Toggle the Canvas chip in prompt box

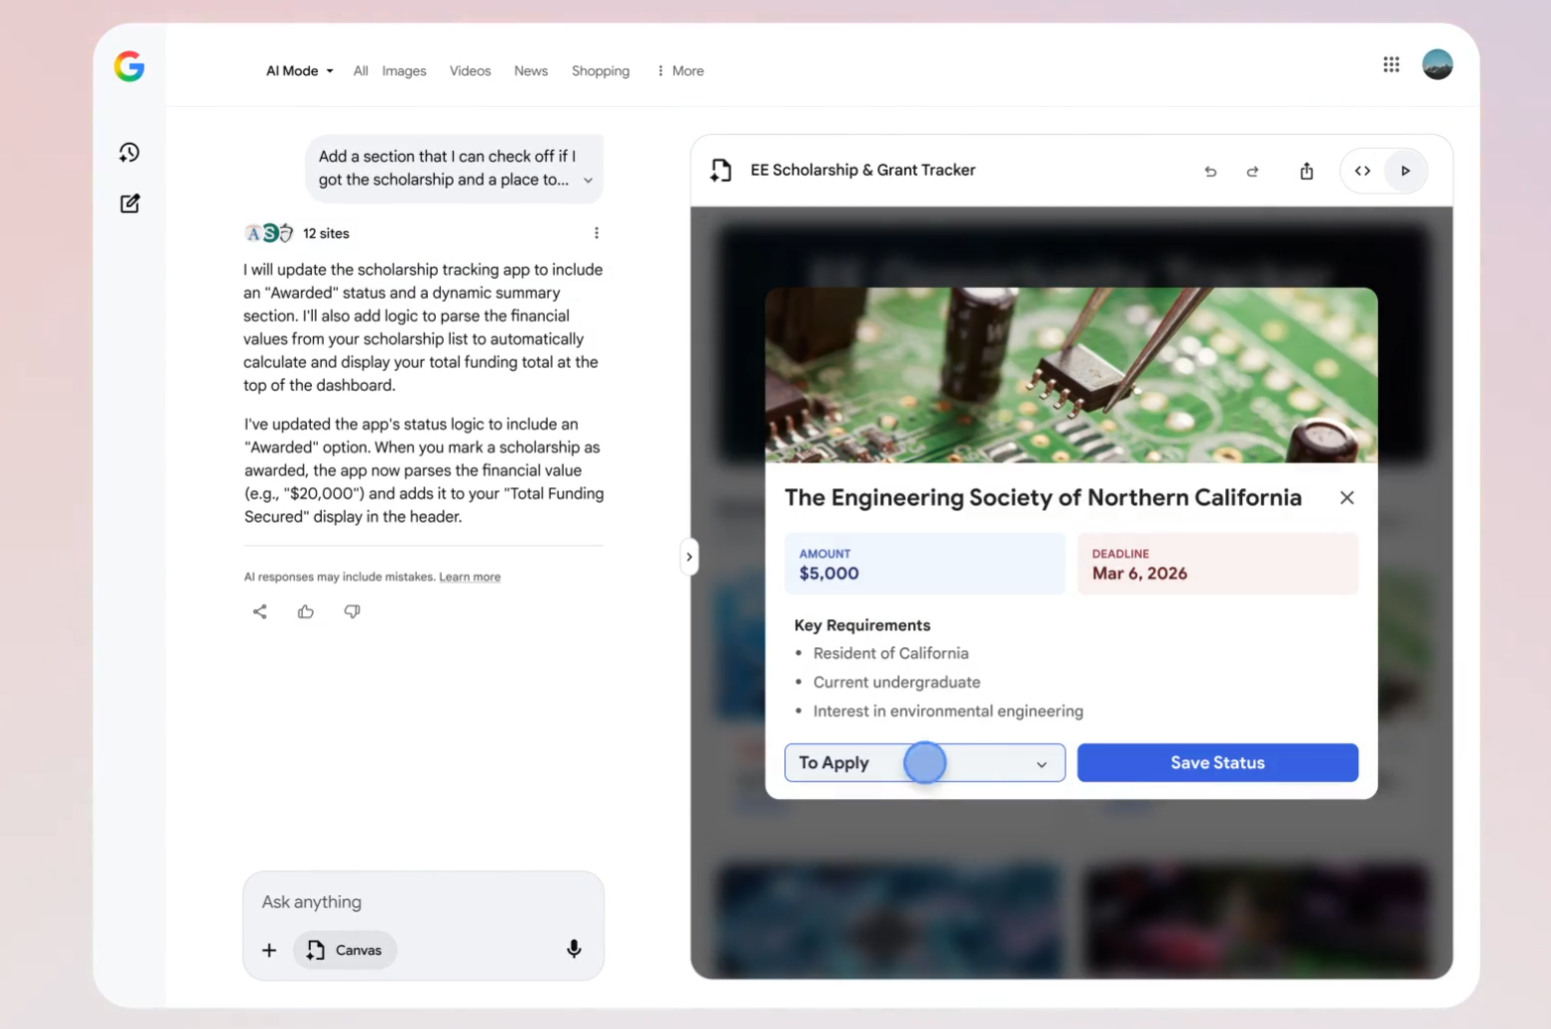click(345, 950)
